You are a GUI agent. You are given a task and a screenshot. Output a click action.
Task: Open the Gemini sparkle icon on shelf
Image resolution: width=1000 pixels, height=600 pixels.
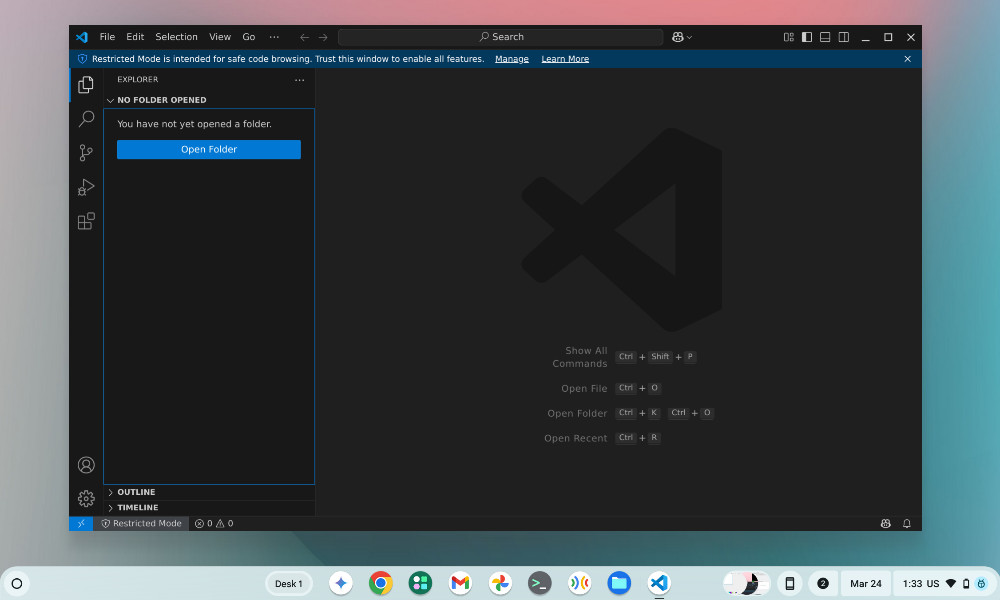click(341, 583)
